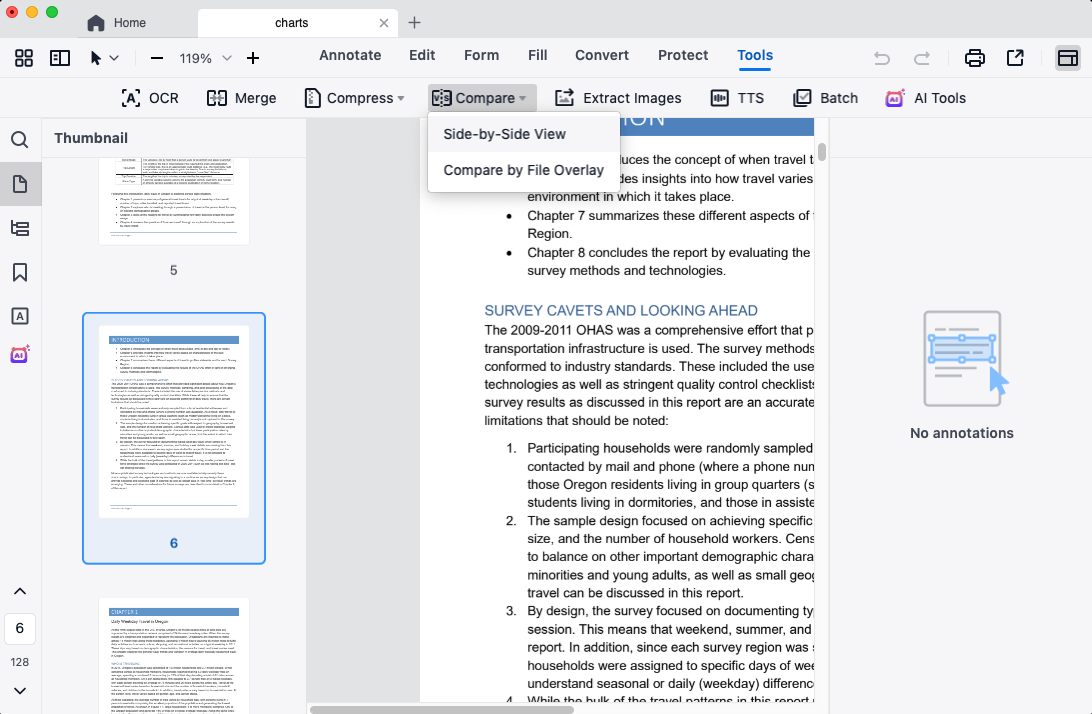This screenshot has width=1092, height=714.
Task: Toggle the thumbnail panel view
Action: (60, 58)
